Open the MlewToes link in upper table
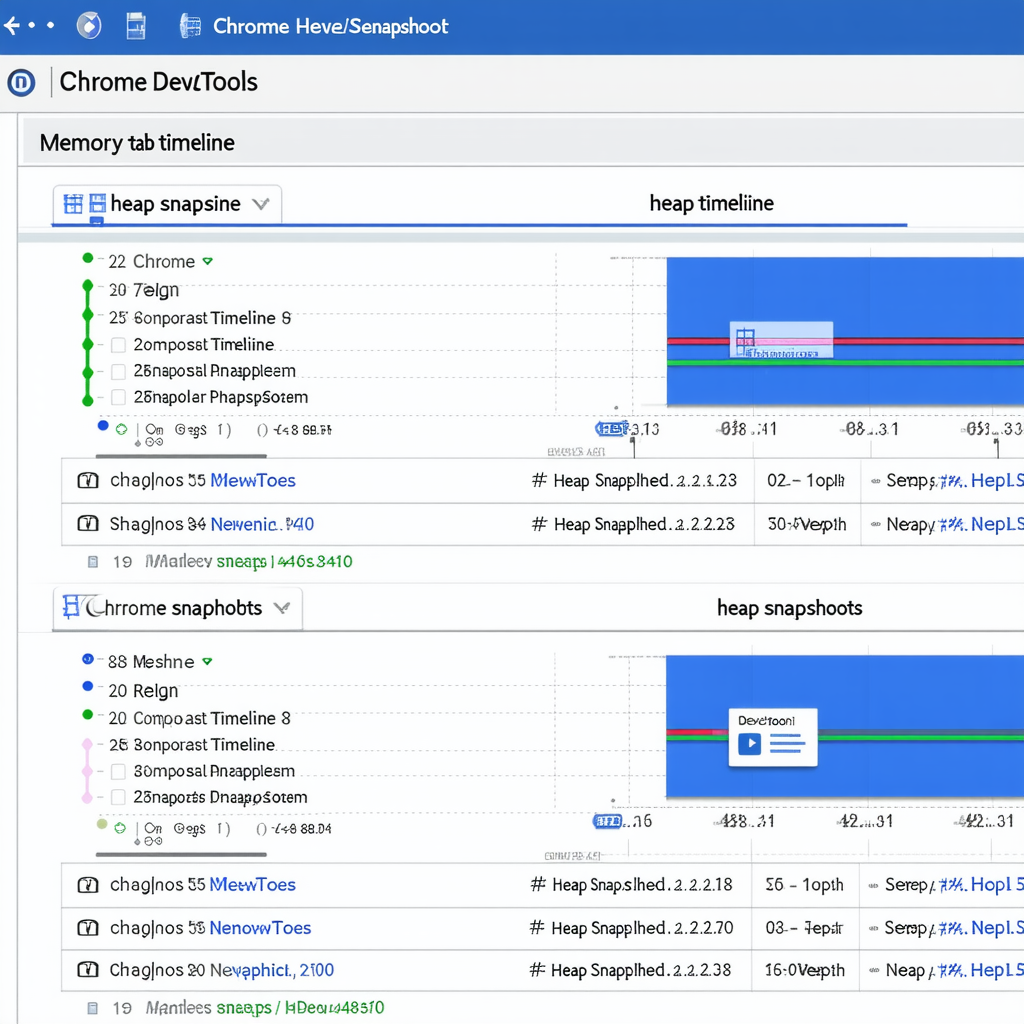This screenshot has height=1024, width=1024. coord(253,481)
